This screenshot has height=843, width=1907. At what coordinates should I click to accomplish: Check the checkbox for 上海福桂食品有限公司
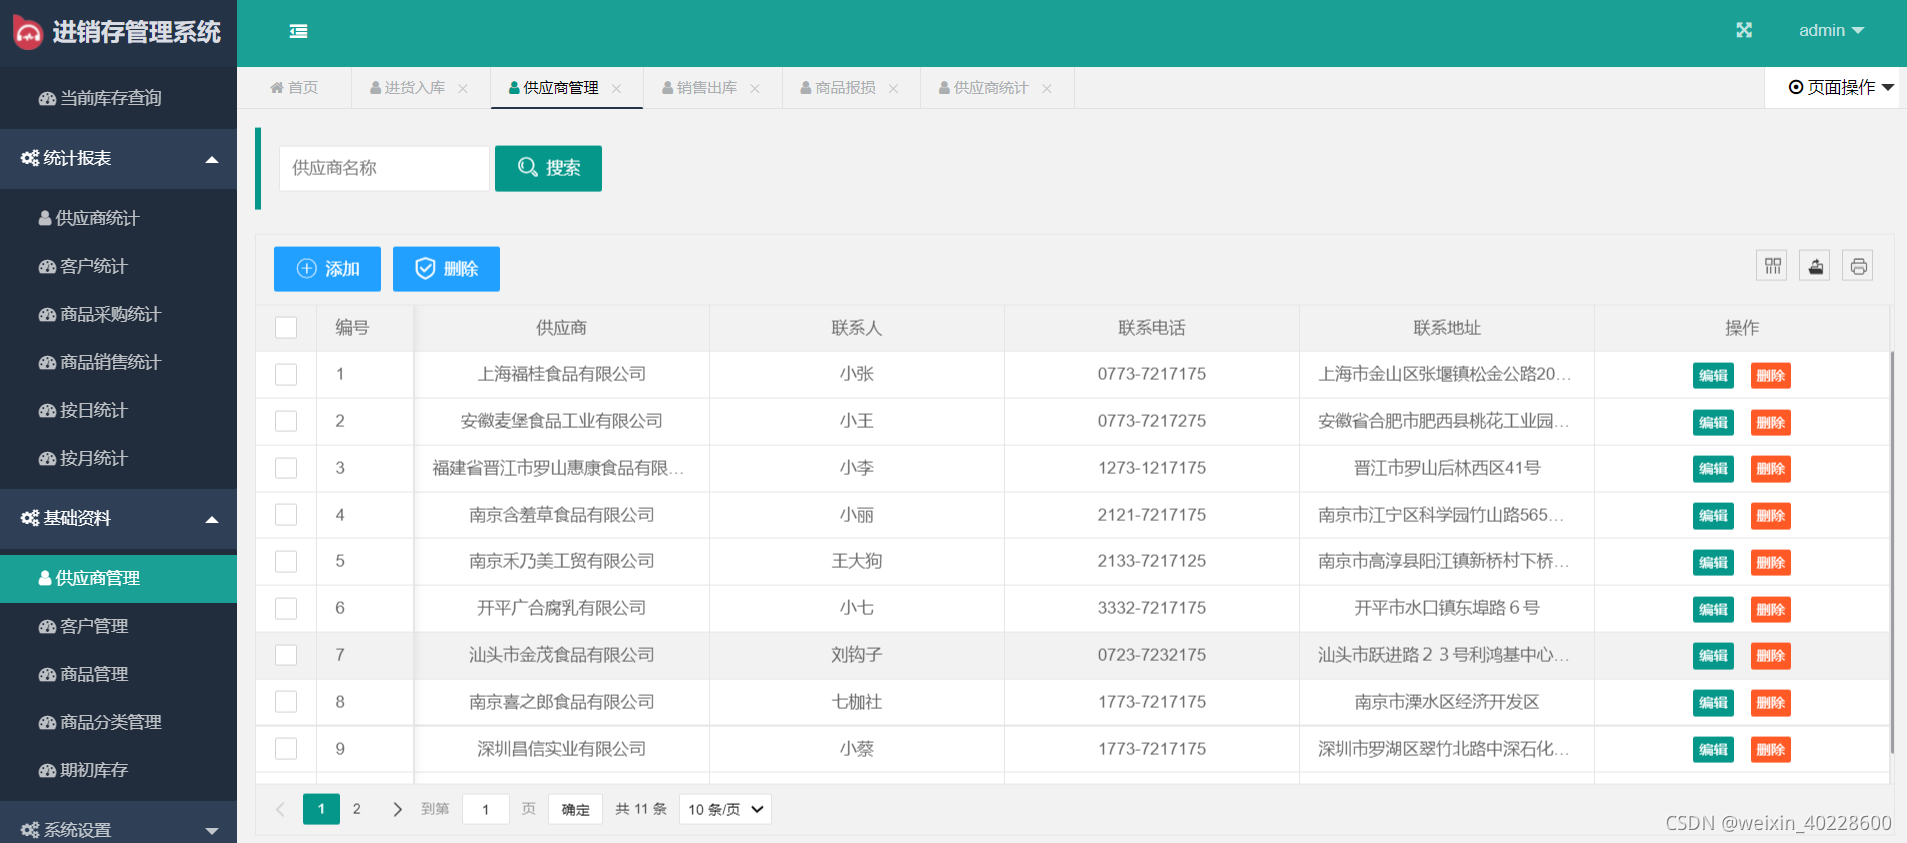286,374
